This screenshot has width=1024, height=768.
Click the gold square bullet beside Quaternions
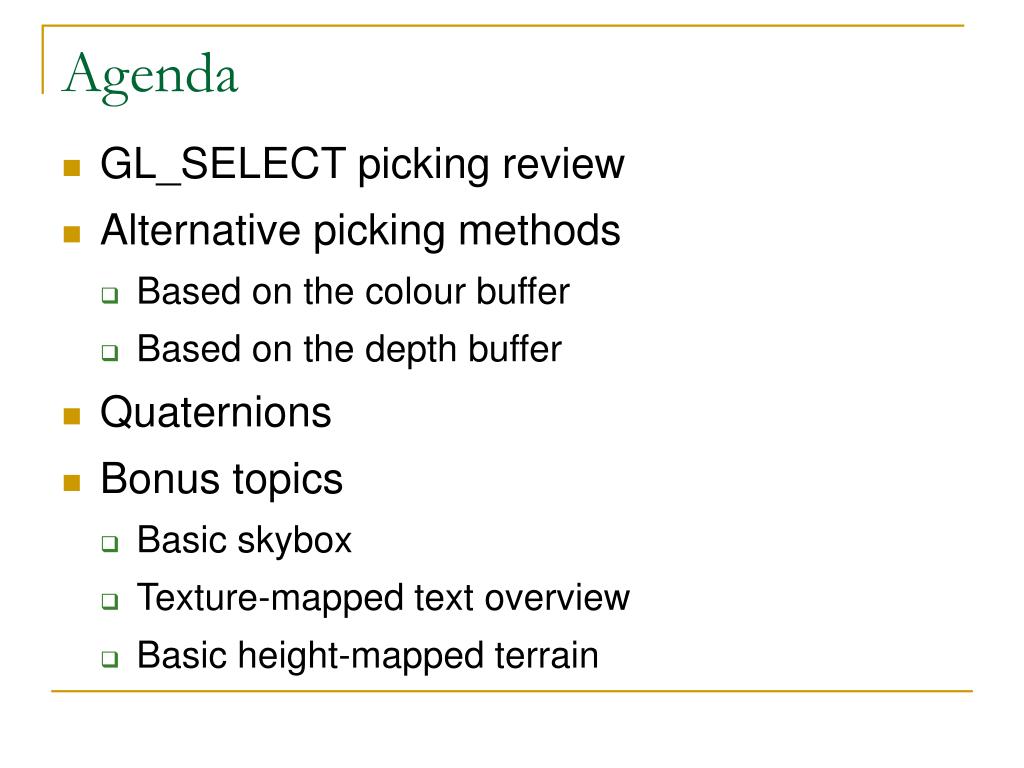point(72,416)
